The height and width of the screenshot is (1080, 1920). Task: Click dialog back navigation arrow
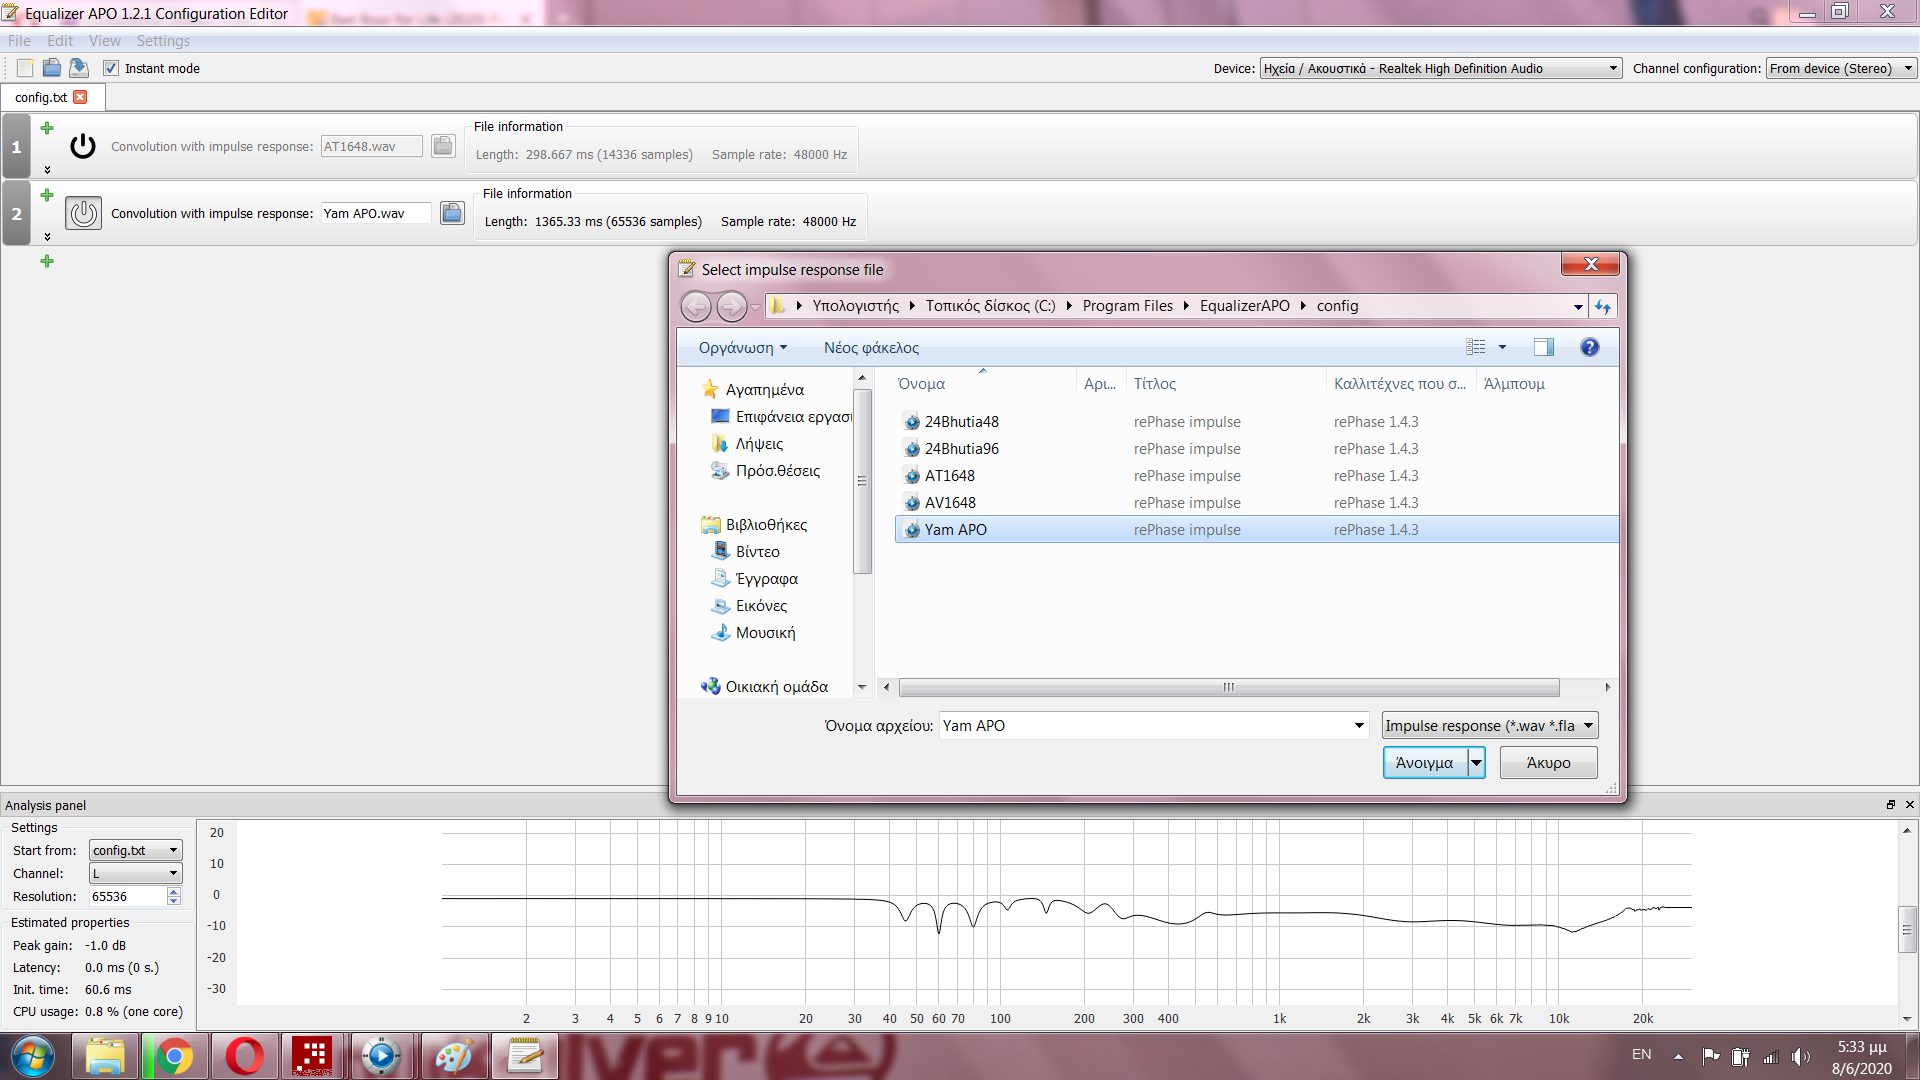click(x=697, y=306)
